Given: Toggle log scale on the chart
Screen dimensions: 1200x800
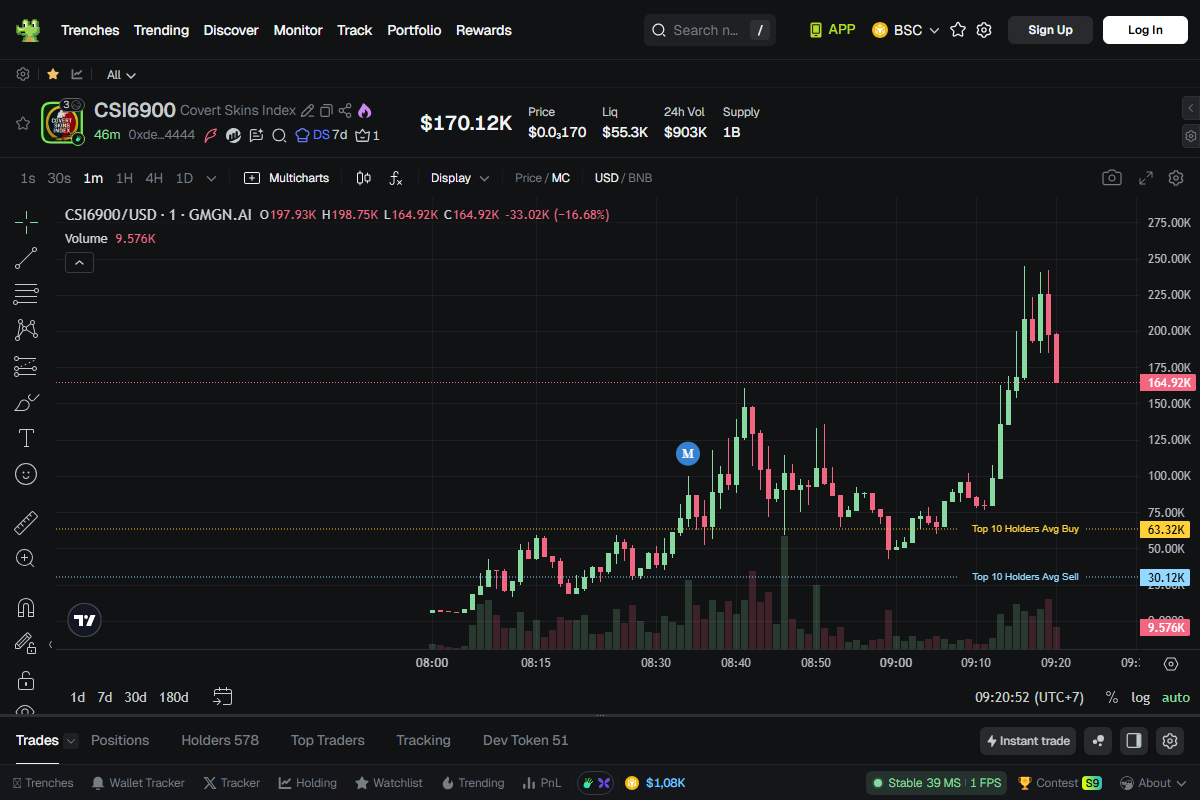Looking at the screenshot, I should coord(1140,697).
